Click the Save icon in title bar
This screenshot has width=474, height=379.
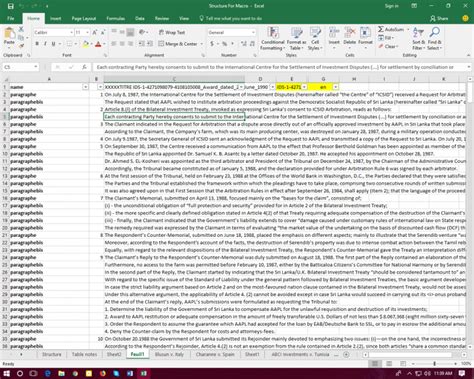point(11,6)
